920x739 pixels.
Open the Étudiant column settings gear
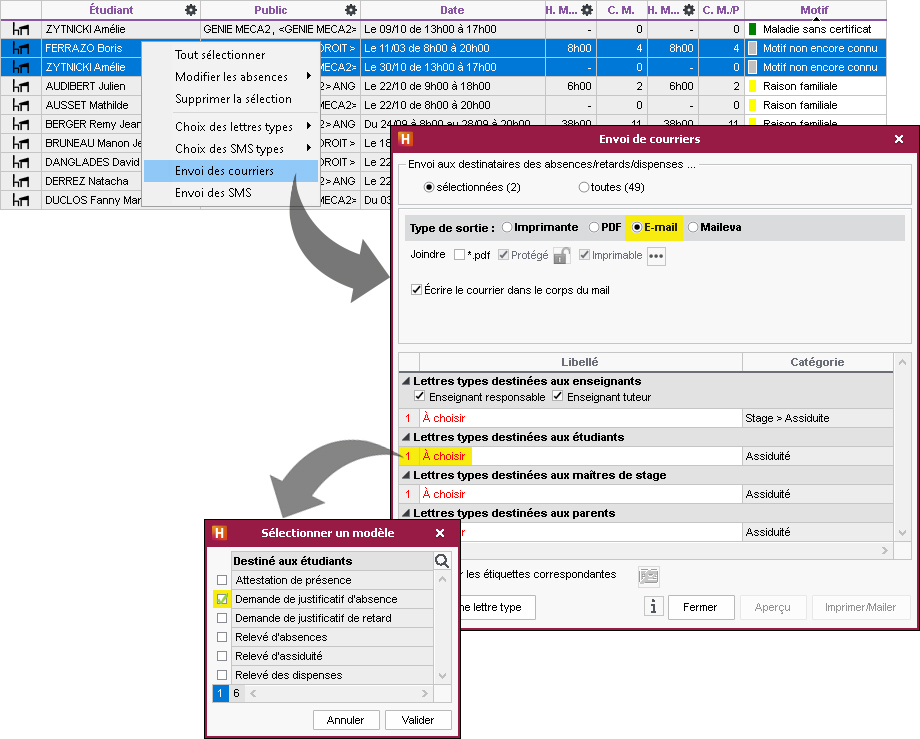[x=191, y=10]
